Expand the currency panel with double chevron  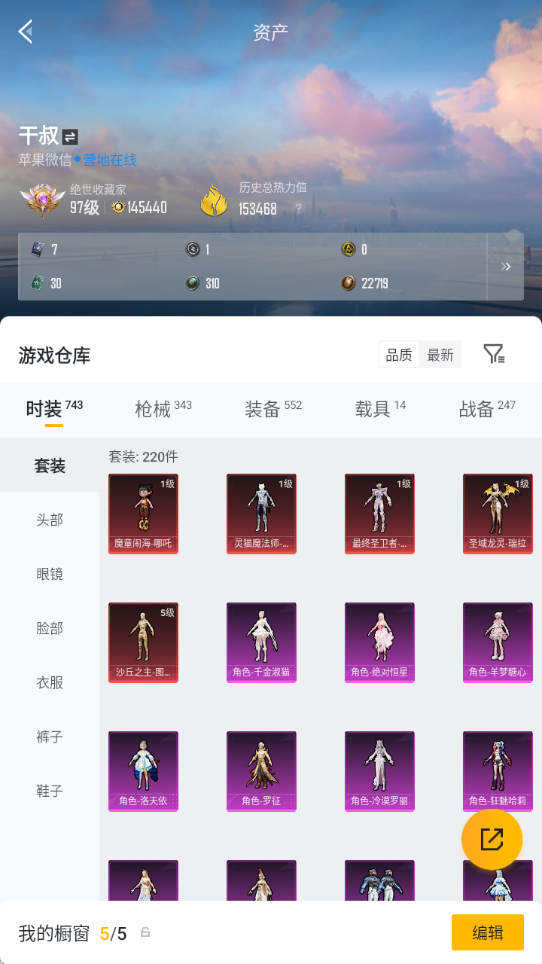[x=506, y=266]
